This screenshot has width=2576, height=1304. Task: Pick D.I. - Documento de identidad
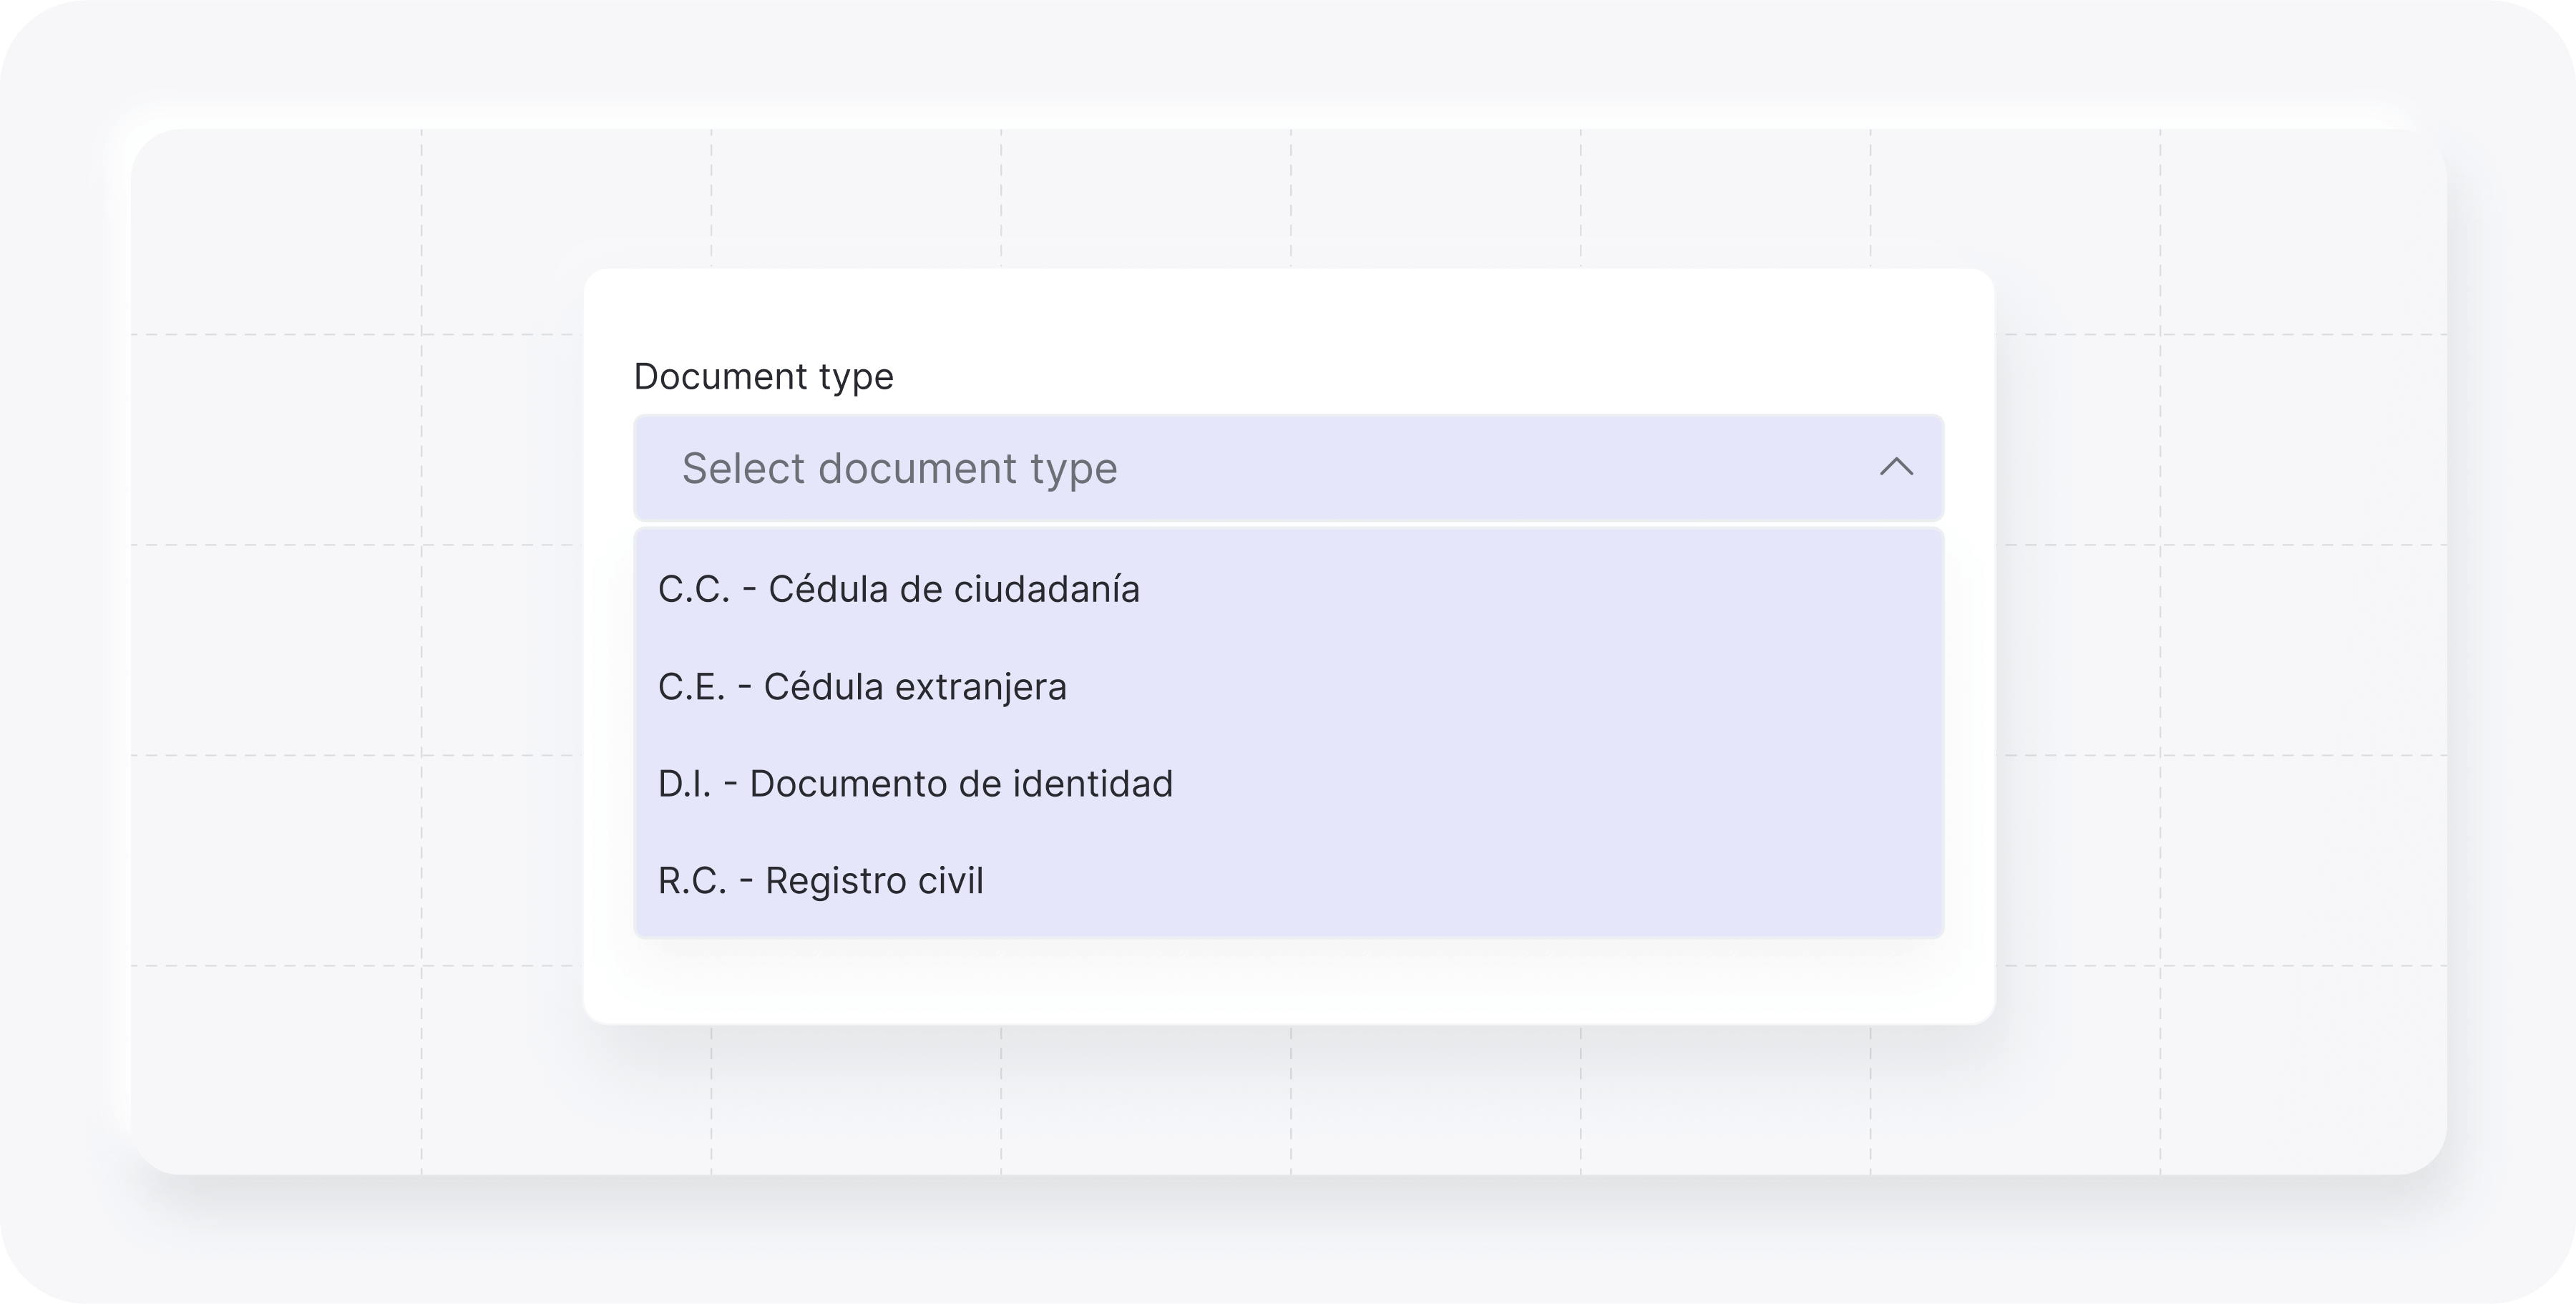[x=915, y=784]
